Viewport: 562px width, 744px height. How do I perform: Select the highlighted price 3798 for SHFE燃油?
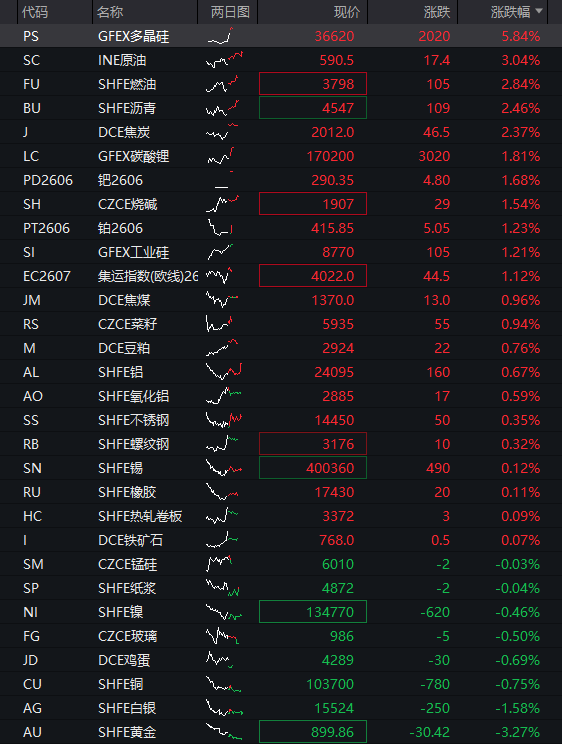point(313,84)
